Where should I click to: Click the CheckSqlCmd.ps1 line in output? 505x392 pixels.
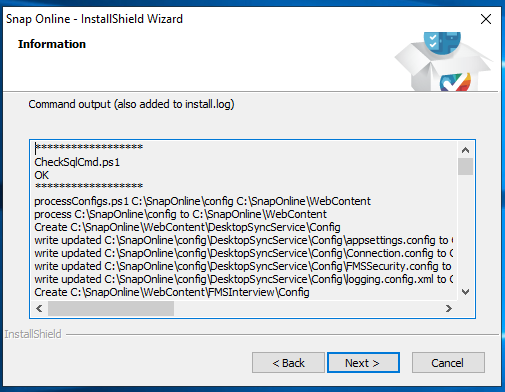77,162
